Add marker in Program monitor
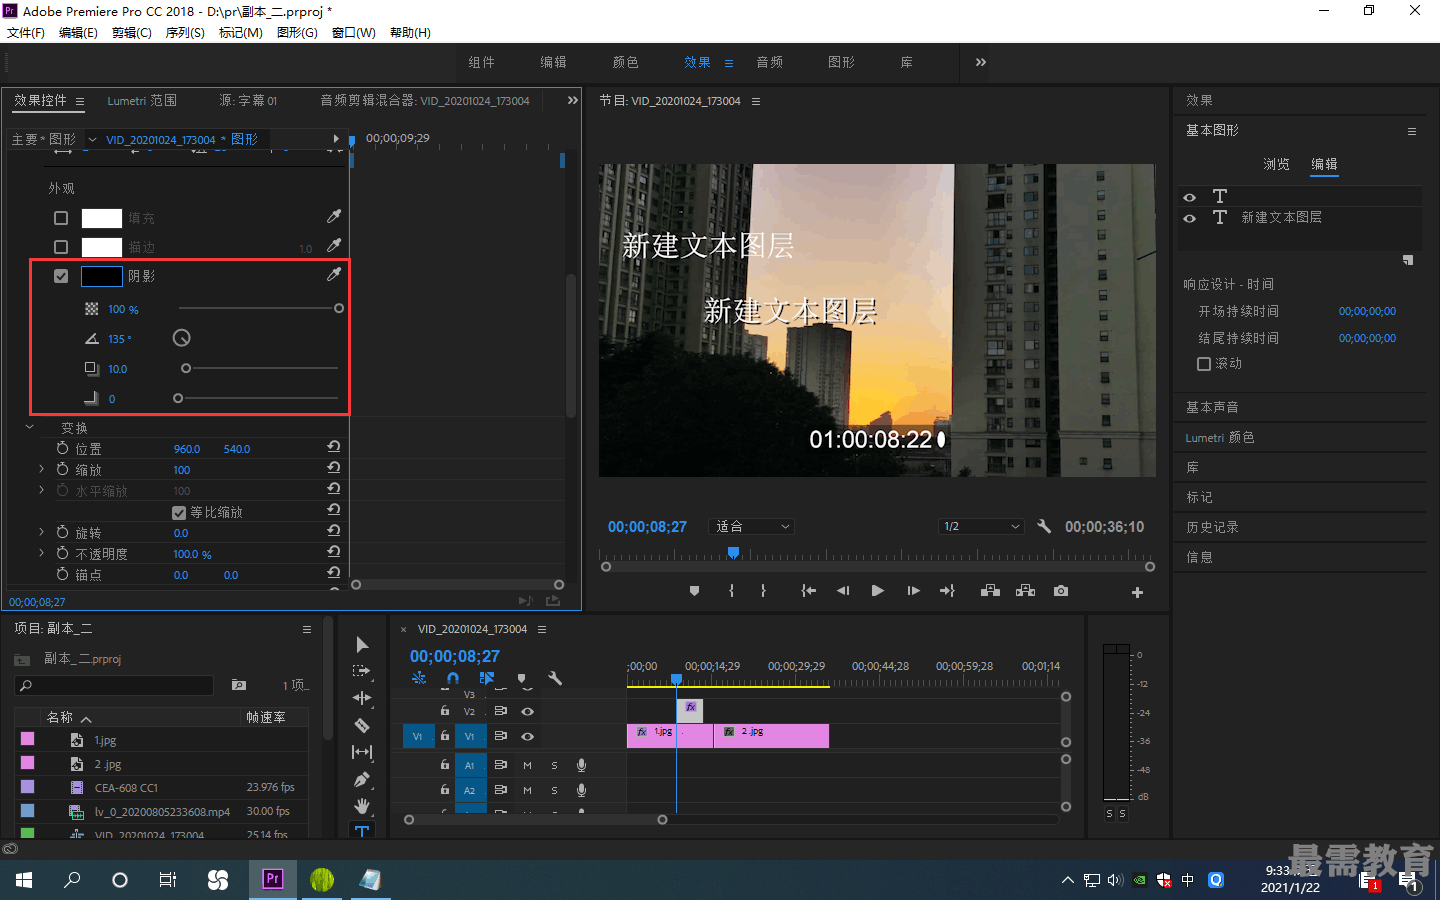1440x900 pixels. point(694,591)
